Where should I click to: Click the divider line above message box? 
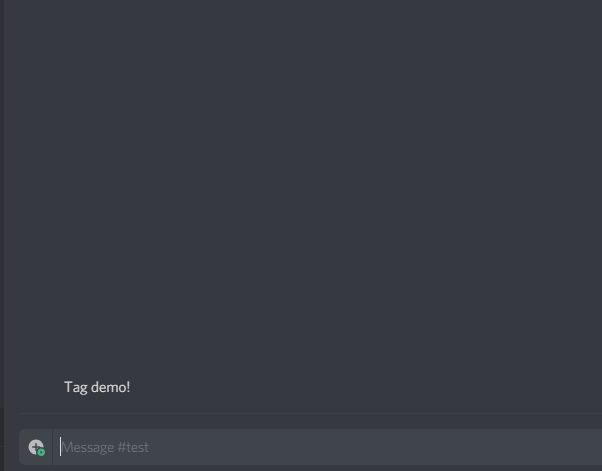click(310, 413)
